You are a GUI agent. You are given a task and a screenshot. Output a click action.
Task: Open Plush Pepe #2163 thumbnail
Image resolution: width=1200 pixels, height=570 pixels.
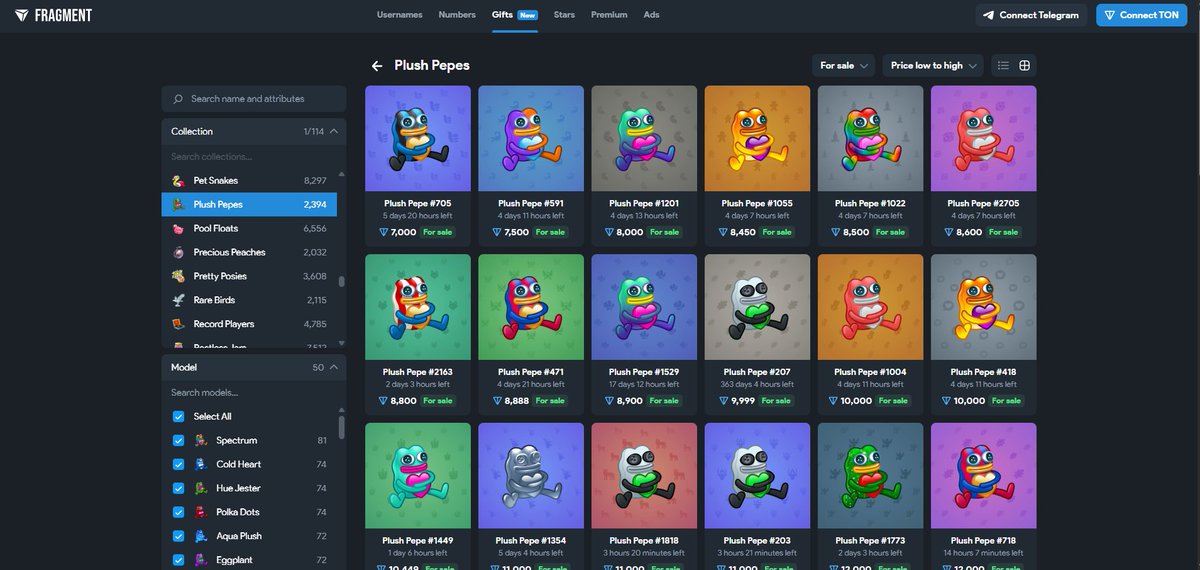tap(418, 307)
